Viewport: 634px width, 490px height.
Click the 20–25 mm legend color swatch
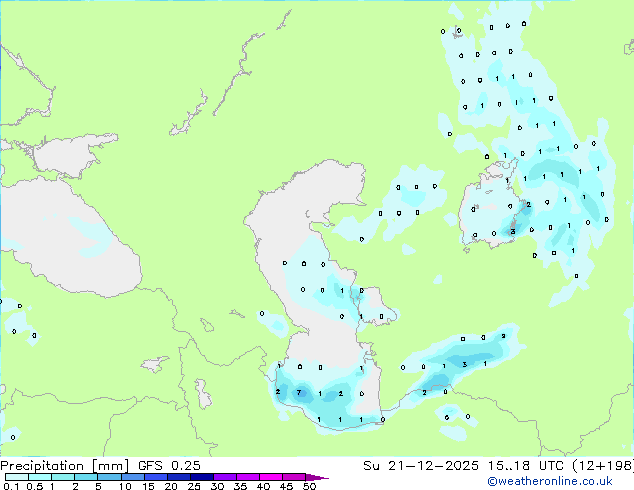tap(179, 477)
